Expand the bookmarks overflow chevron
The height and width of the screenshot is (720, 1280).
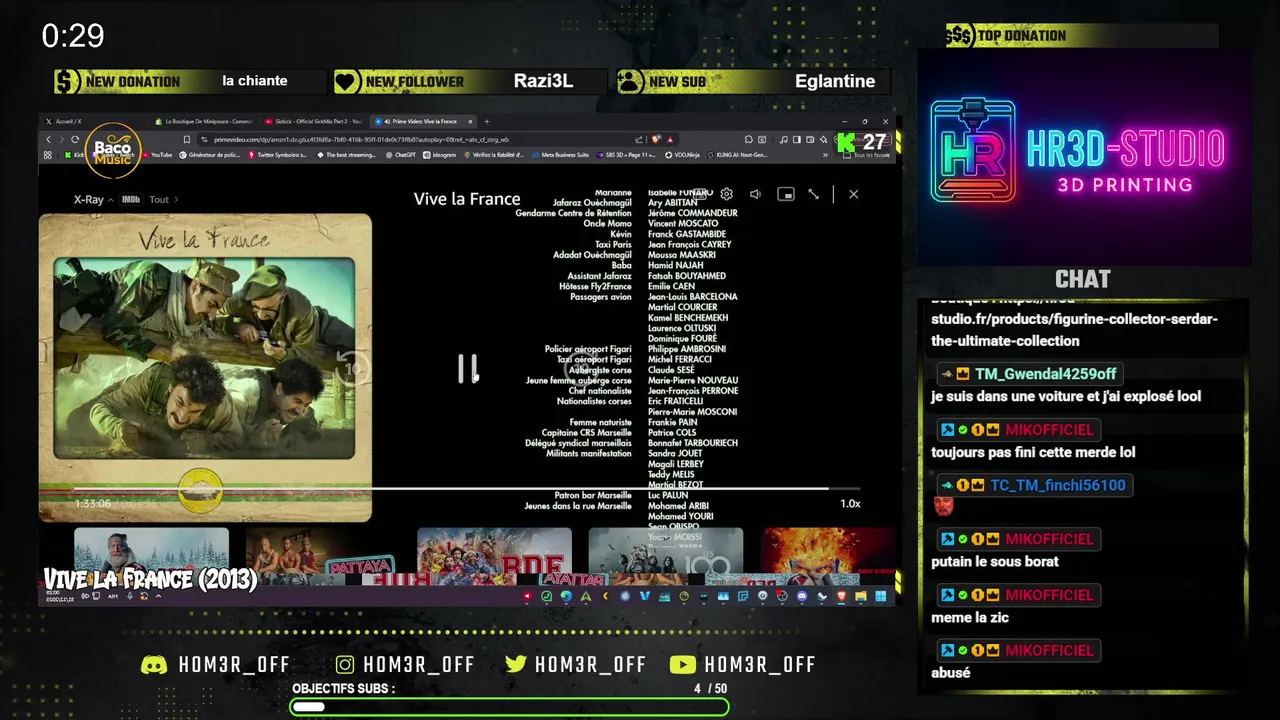point(825,155)
